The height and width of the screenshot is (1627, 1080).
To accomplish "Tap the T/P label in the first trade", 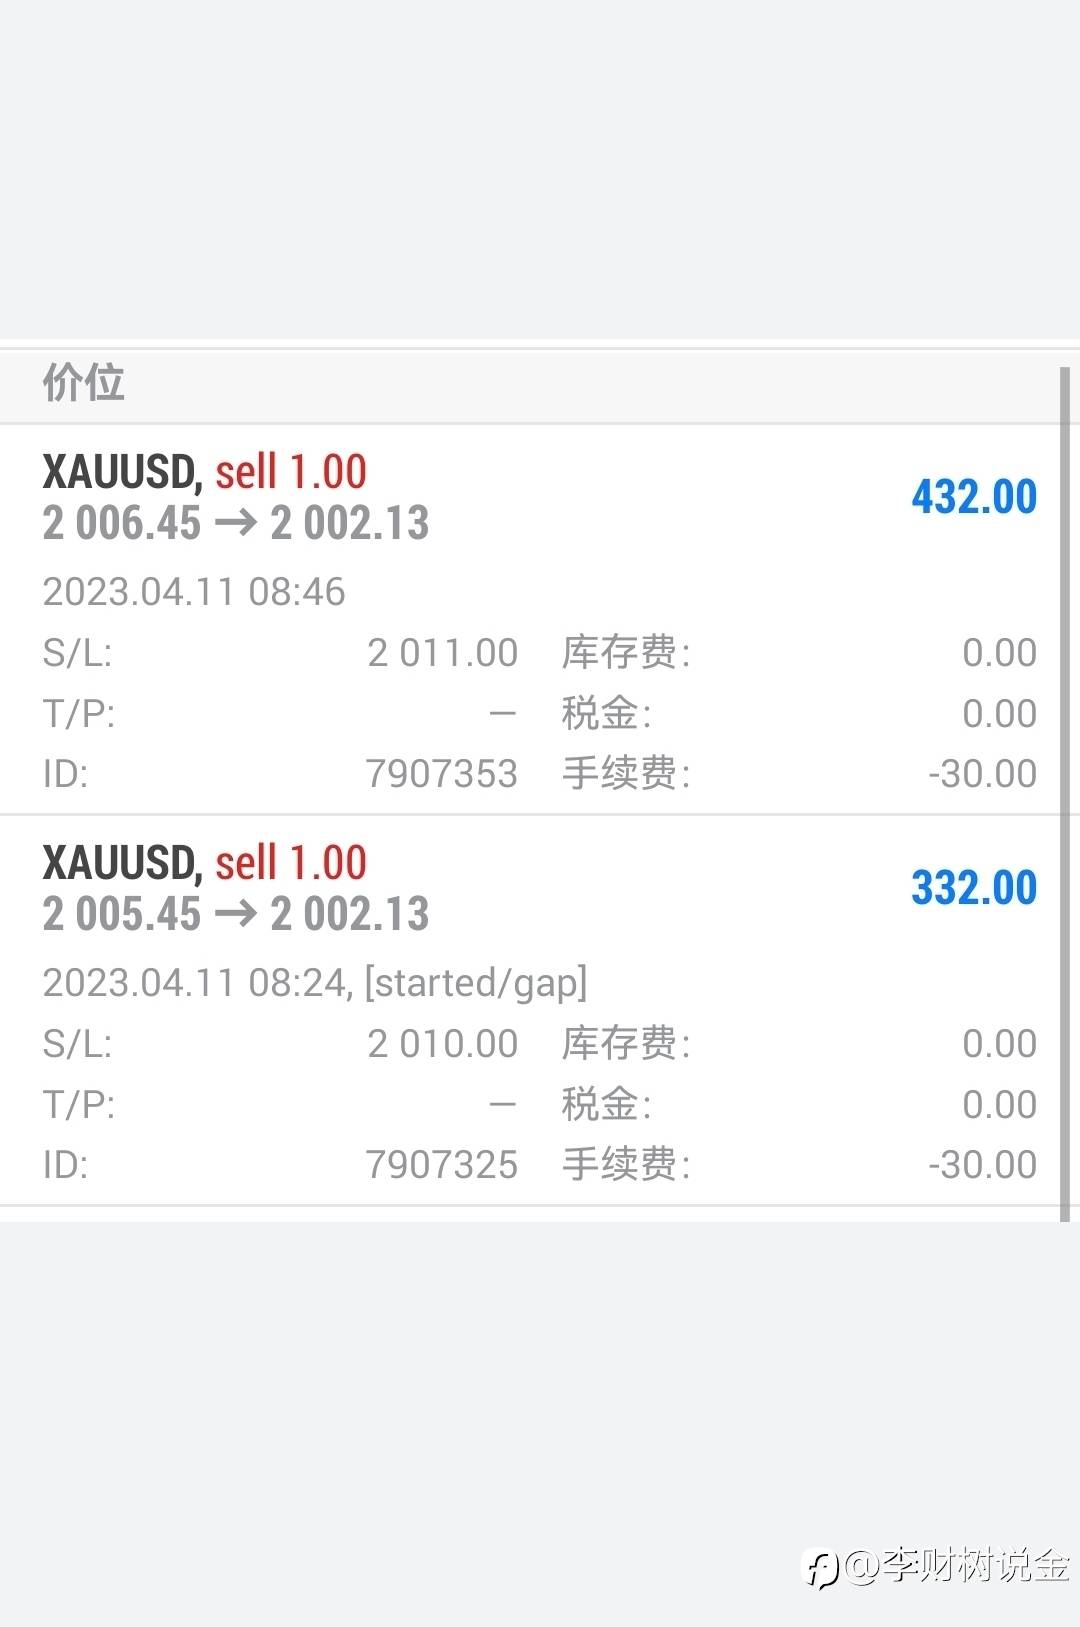I will (x=79, y=714).
